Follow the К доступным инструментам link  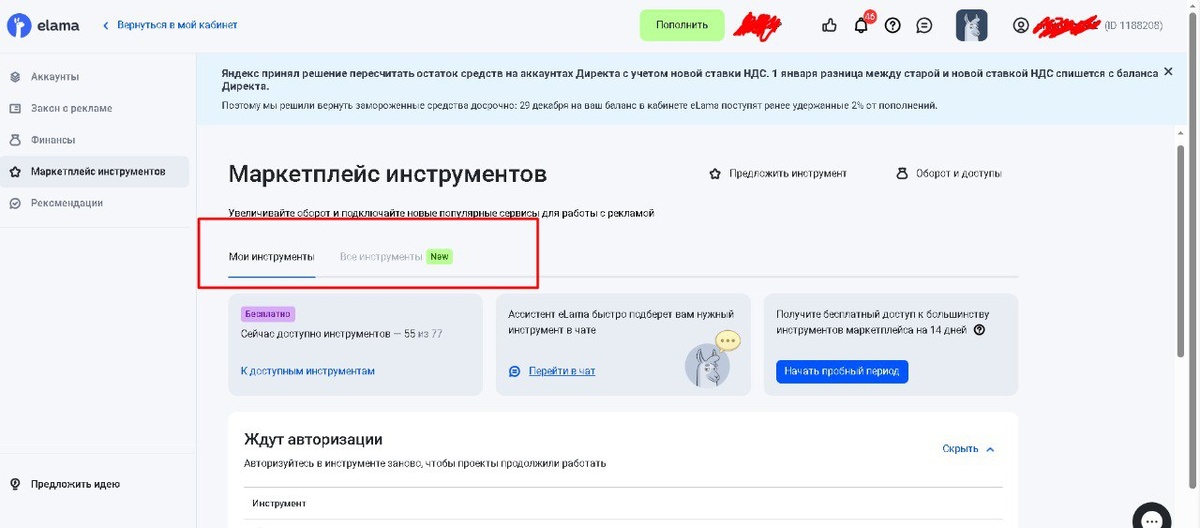click(308, 371)
